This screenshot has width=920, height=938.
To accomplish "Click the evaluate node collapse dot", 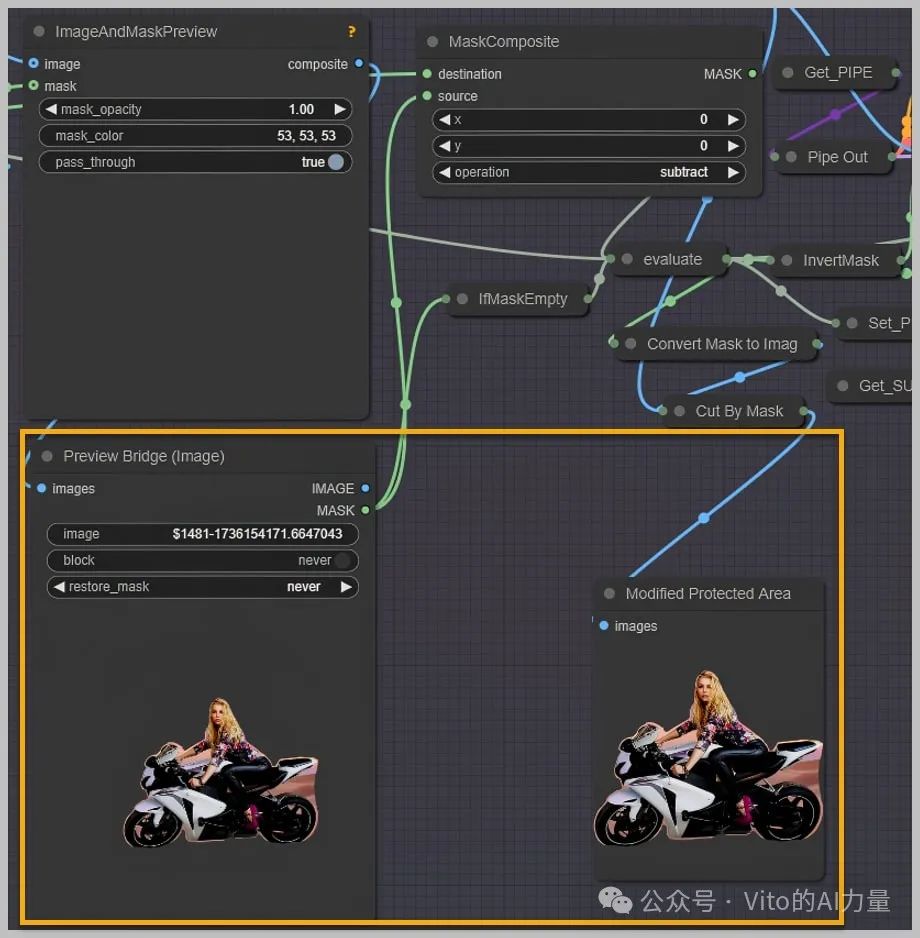I will (627, 259).
